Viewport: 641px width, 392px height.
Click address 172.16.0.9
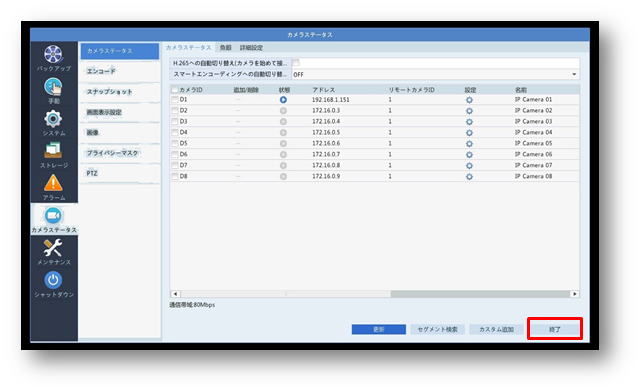[326, 177]
